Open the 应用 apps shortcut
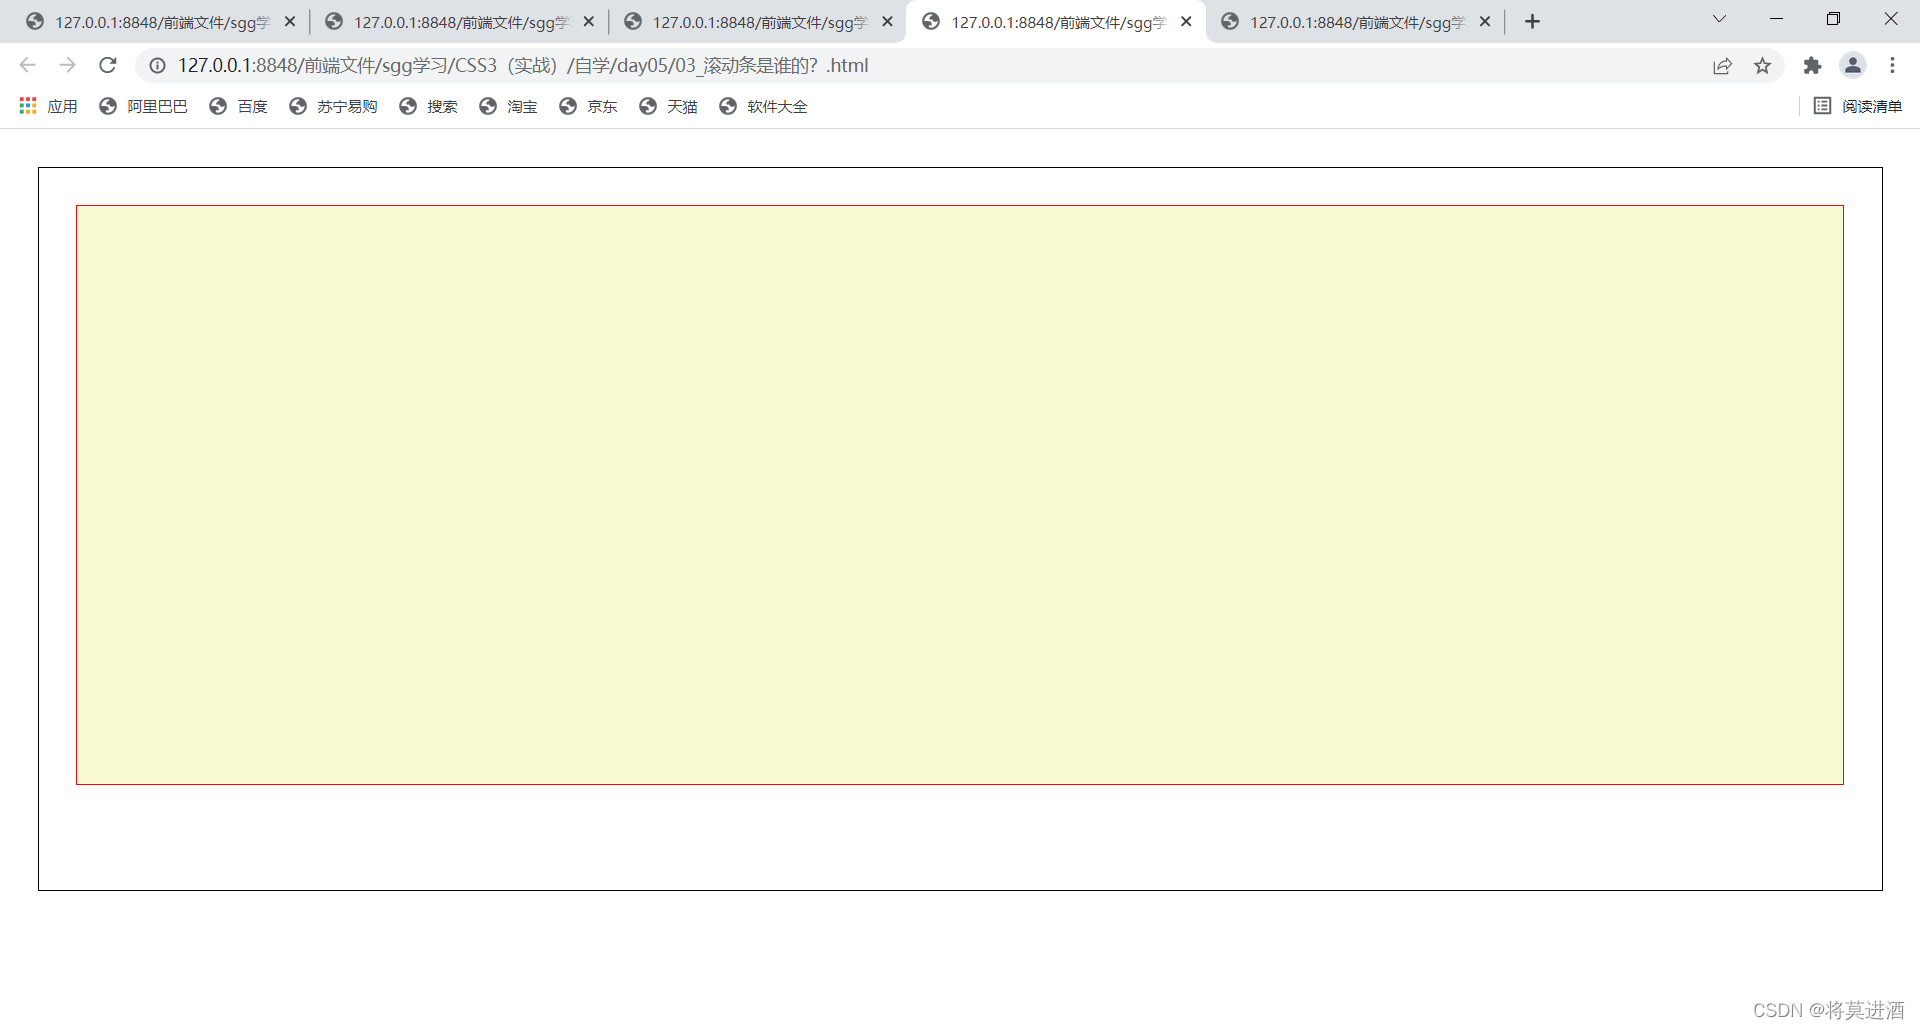This screenshot has height=1030, width=1920. 48,106
